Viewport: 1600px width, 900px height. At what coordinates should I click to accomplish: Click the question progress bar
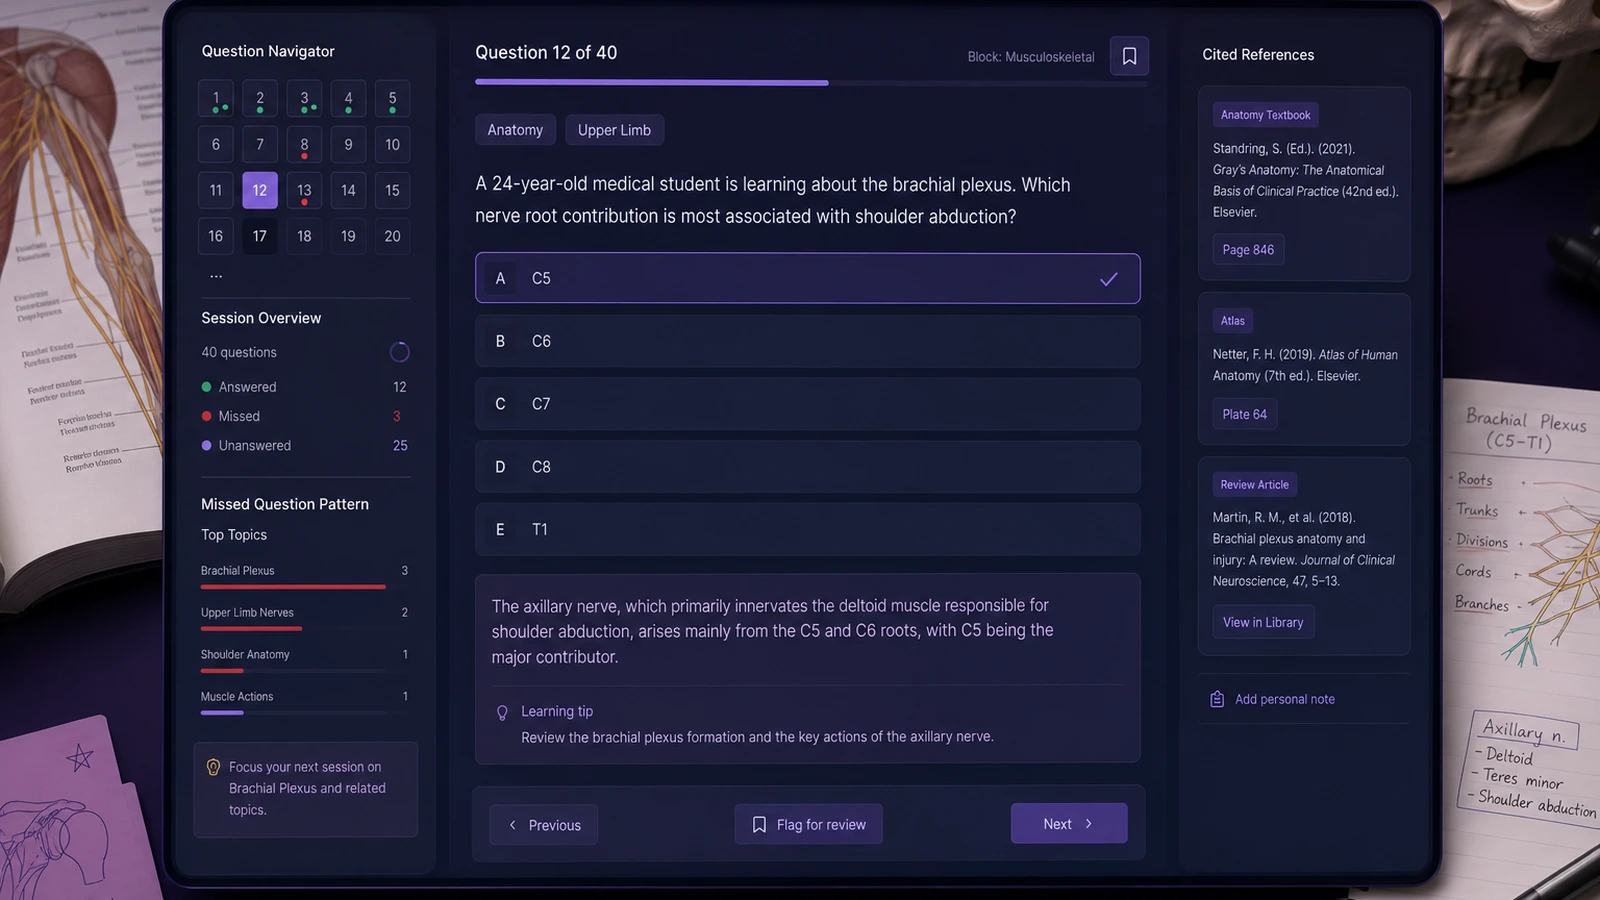click(811, 83)
